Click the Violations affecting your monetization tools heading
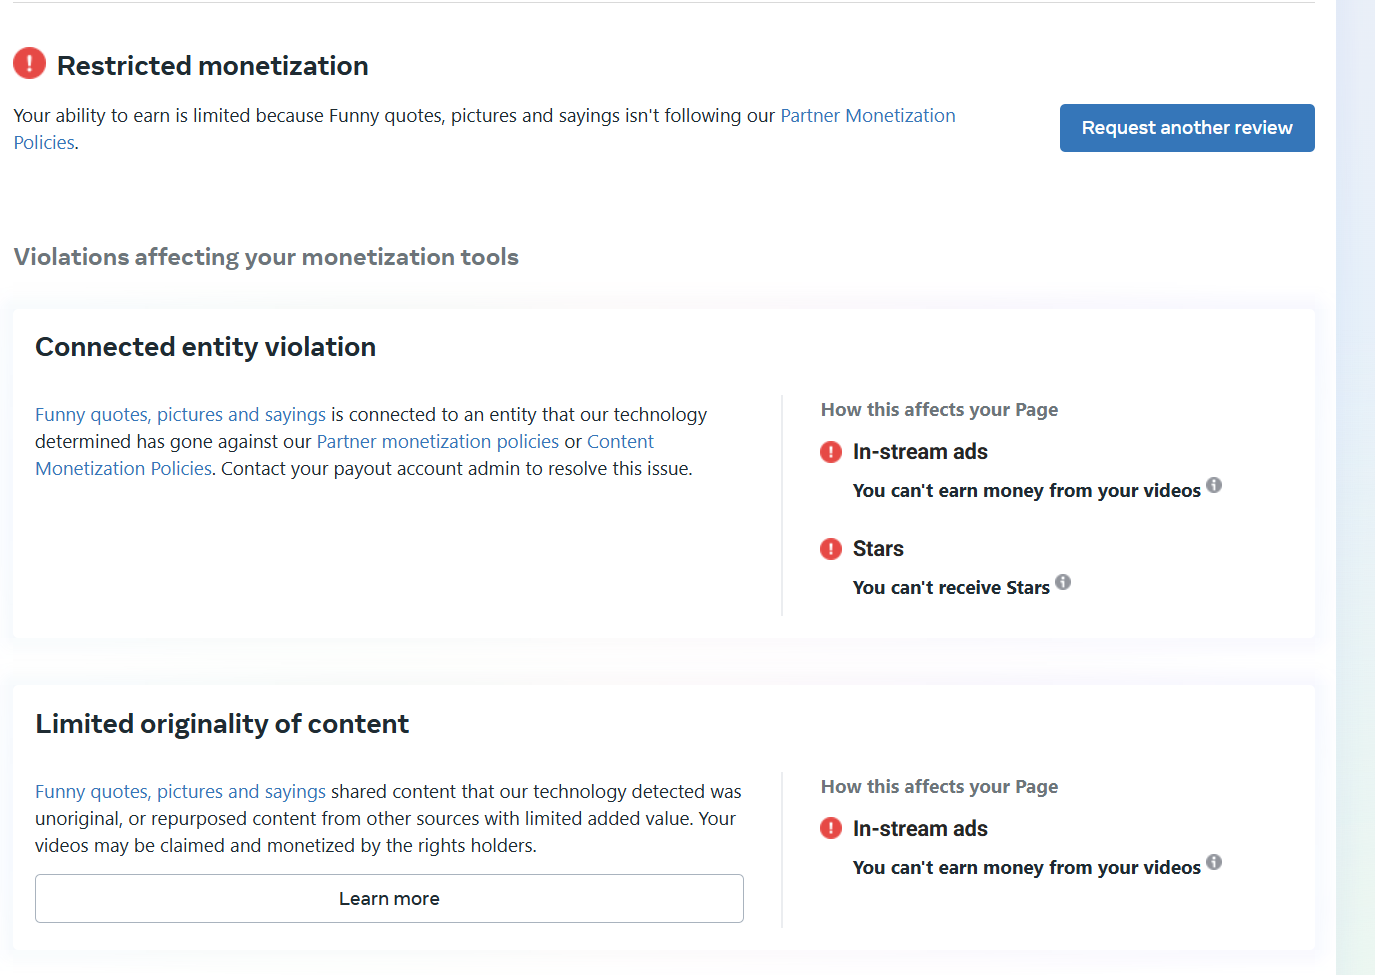The height and width of the screenshot is (975, 1375). click(266, 257)
